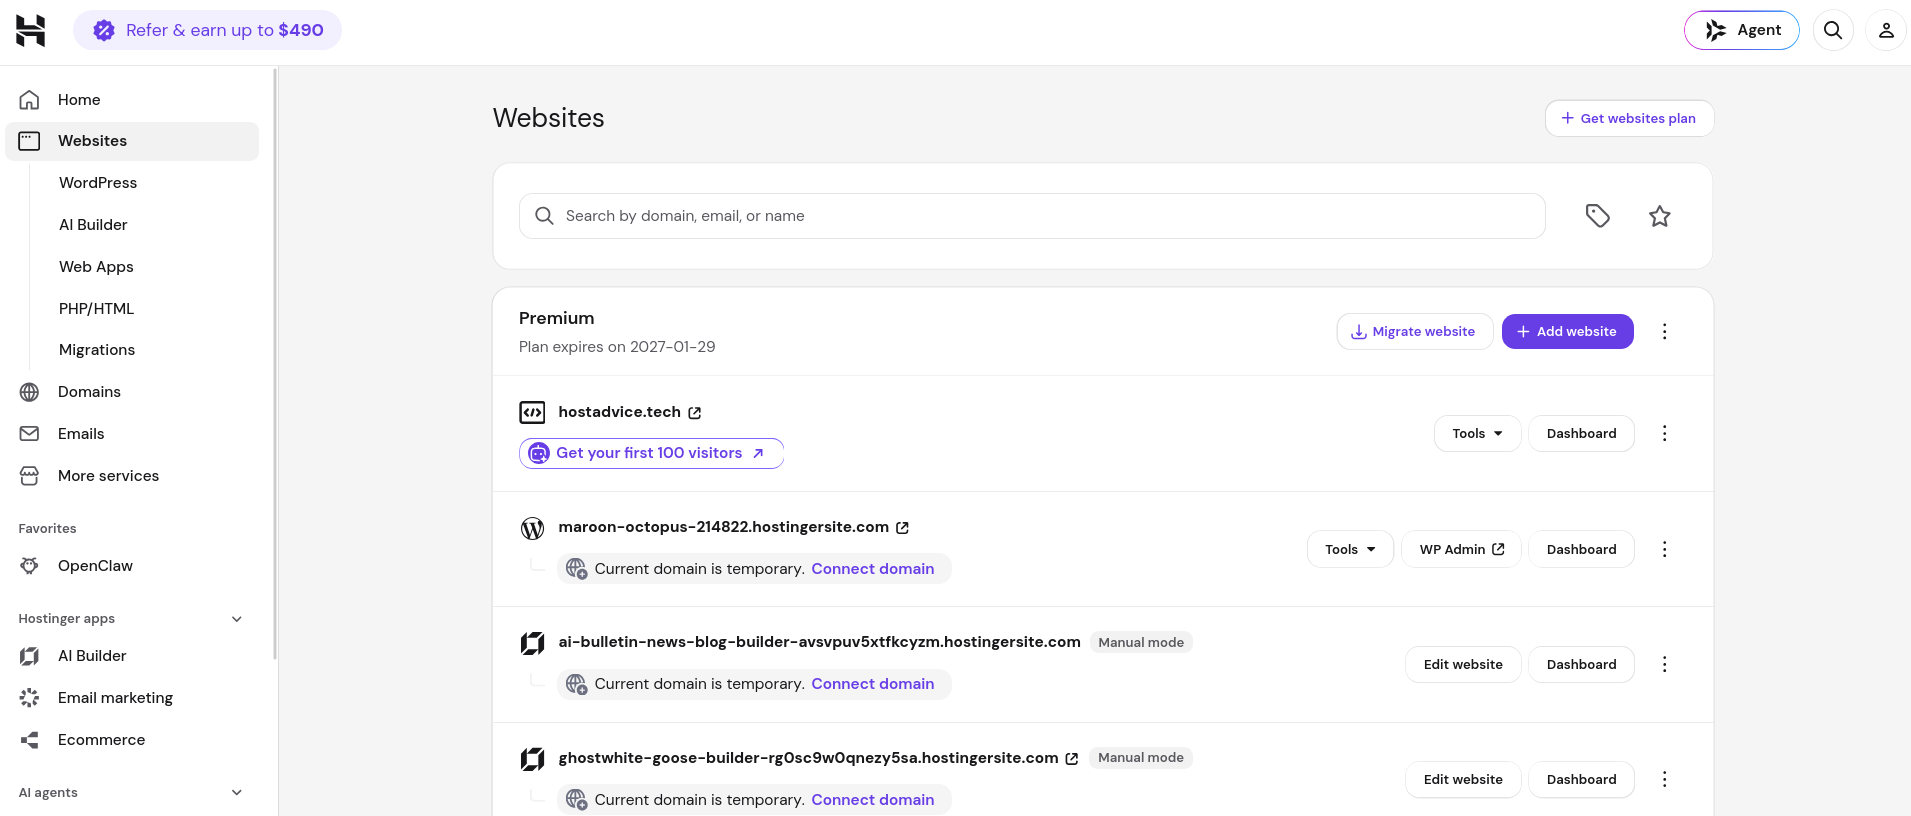1911x816 pixels.
Task: Click the OpenClaw favorite icon
Action: tap(30, 566)
